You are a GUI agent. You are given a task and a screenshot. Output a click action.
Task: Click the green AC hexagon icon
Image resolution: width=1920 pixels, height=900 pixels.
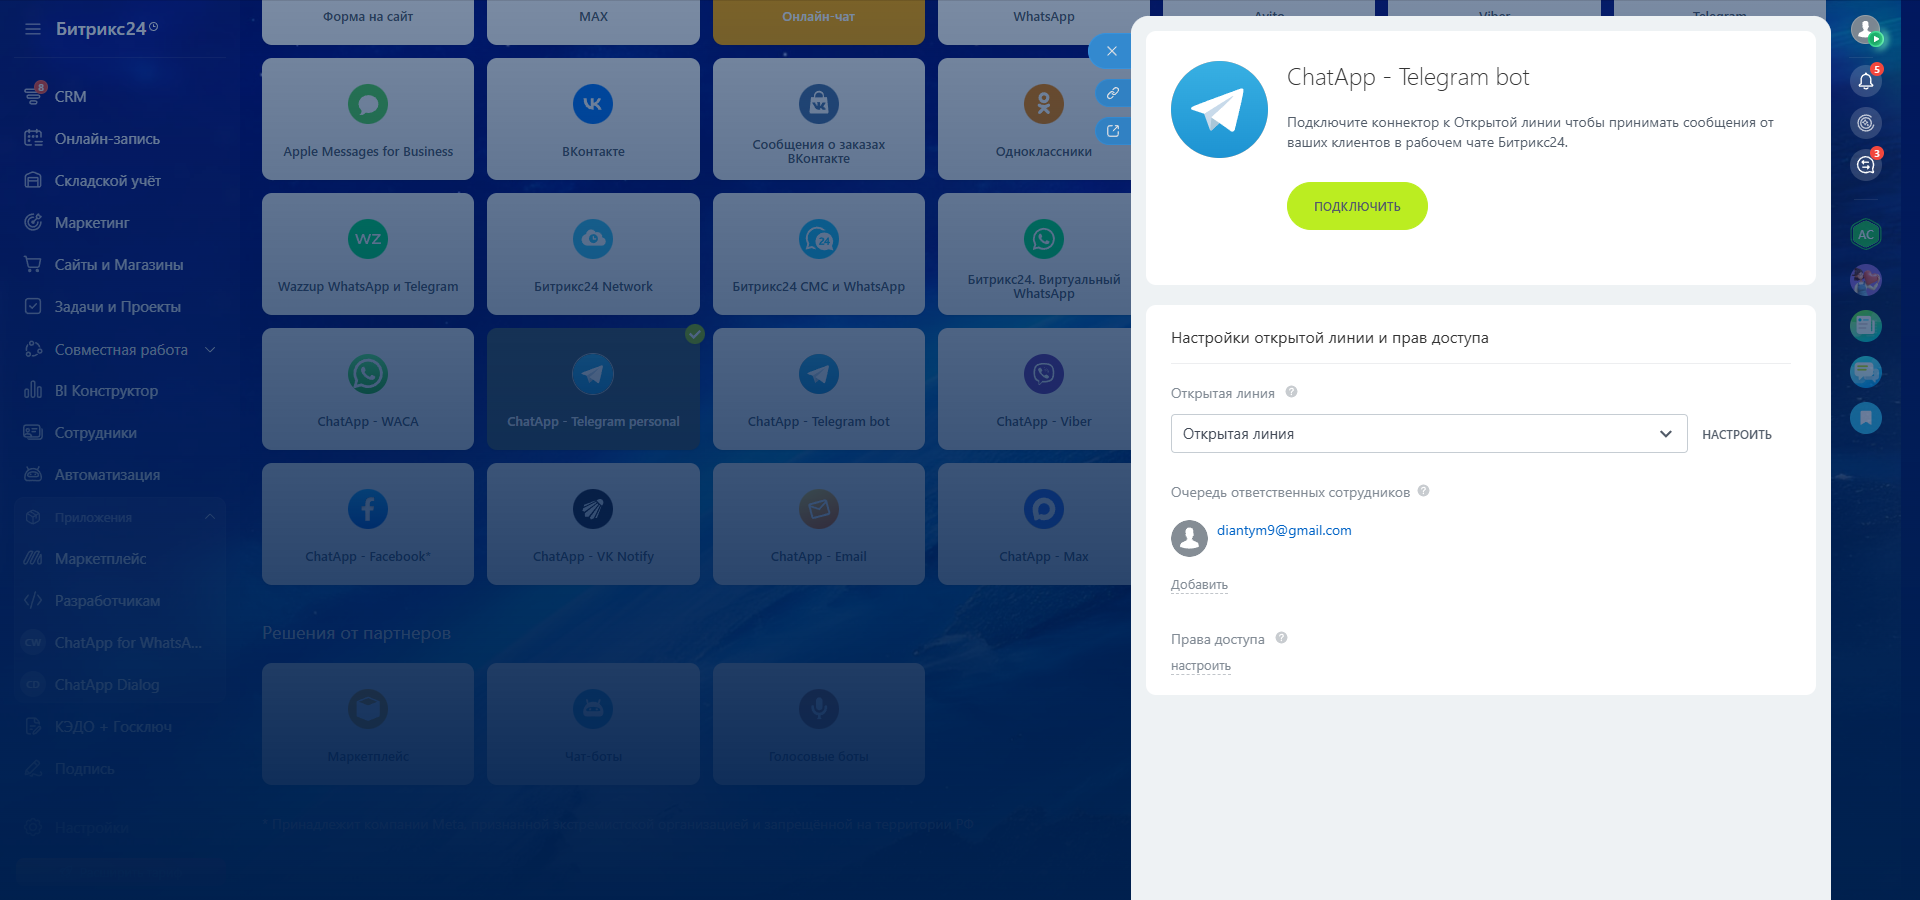1865,234
